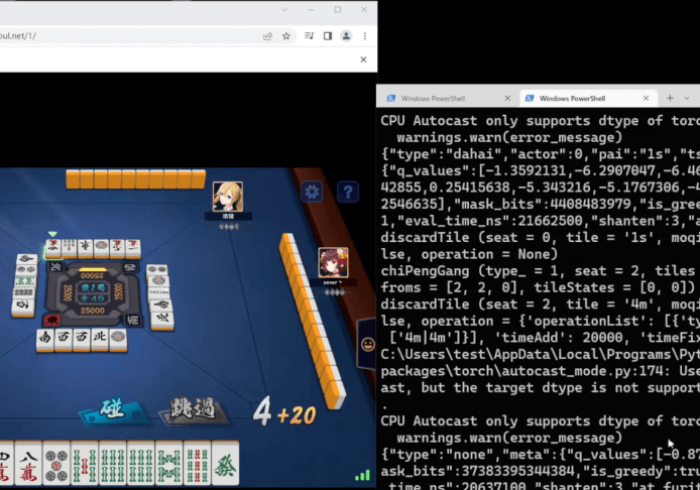This screenshot has width=700, height=490.
Task: Open Chrome three-dot menu
Action: point(364,36)
